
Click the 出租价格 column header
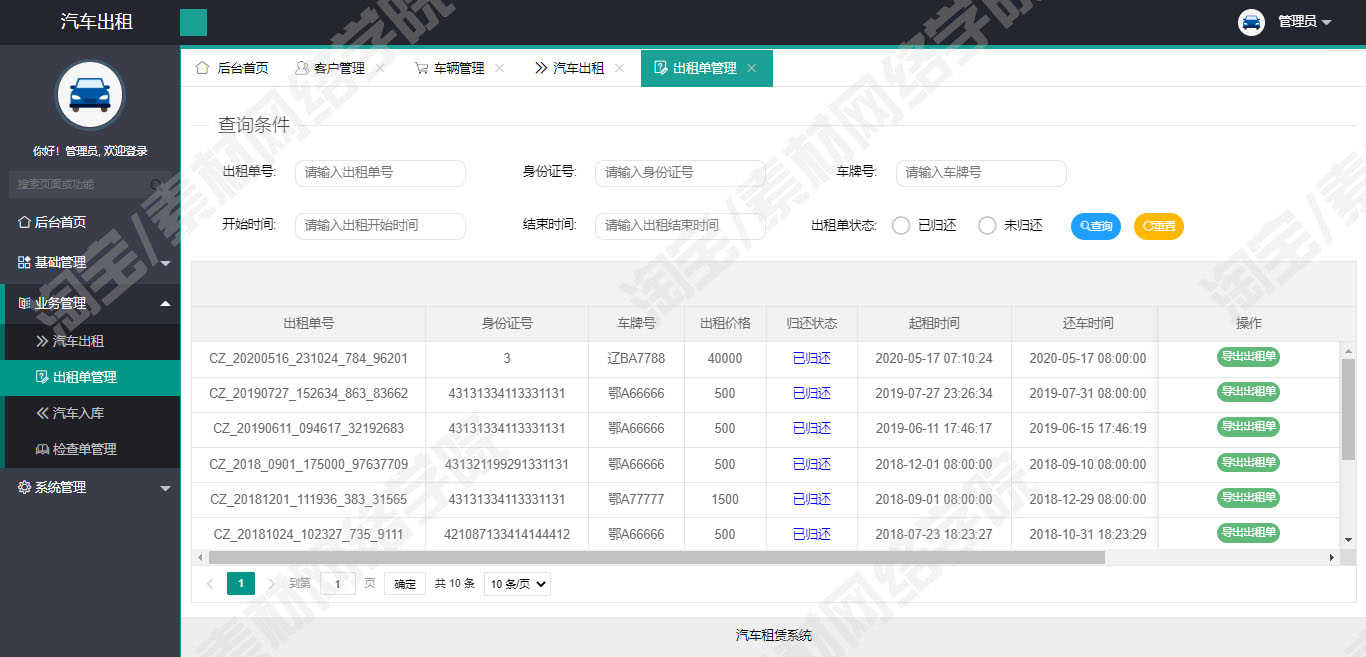(x=725, y=323)
